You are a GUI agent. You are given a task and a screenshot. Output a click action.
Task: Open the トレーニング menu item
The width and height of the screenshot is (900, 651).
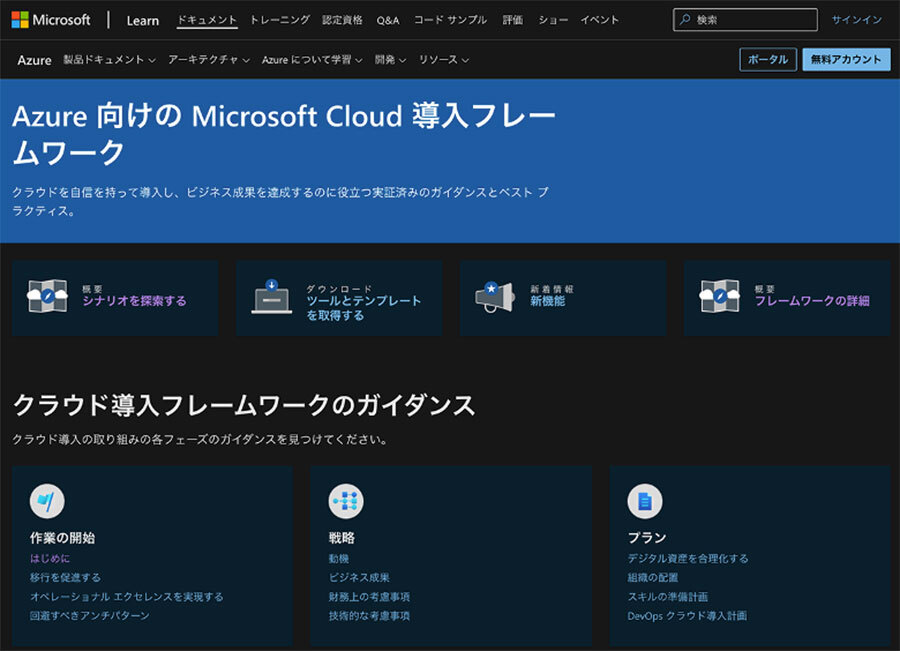coord(280,20)
